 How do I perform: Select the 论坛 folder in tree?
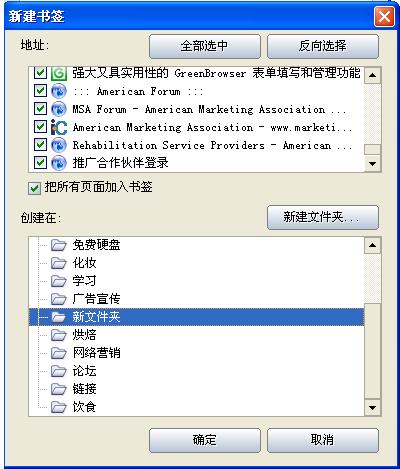tap(84, 371)
